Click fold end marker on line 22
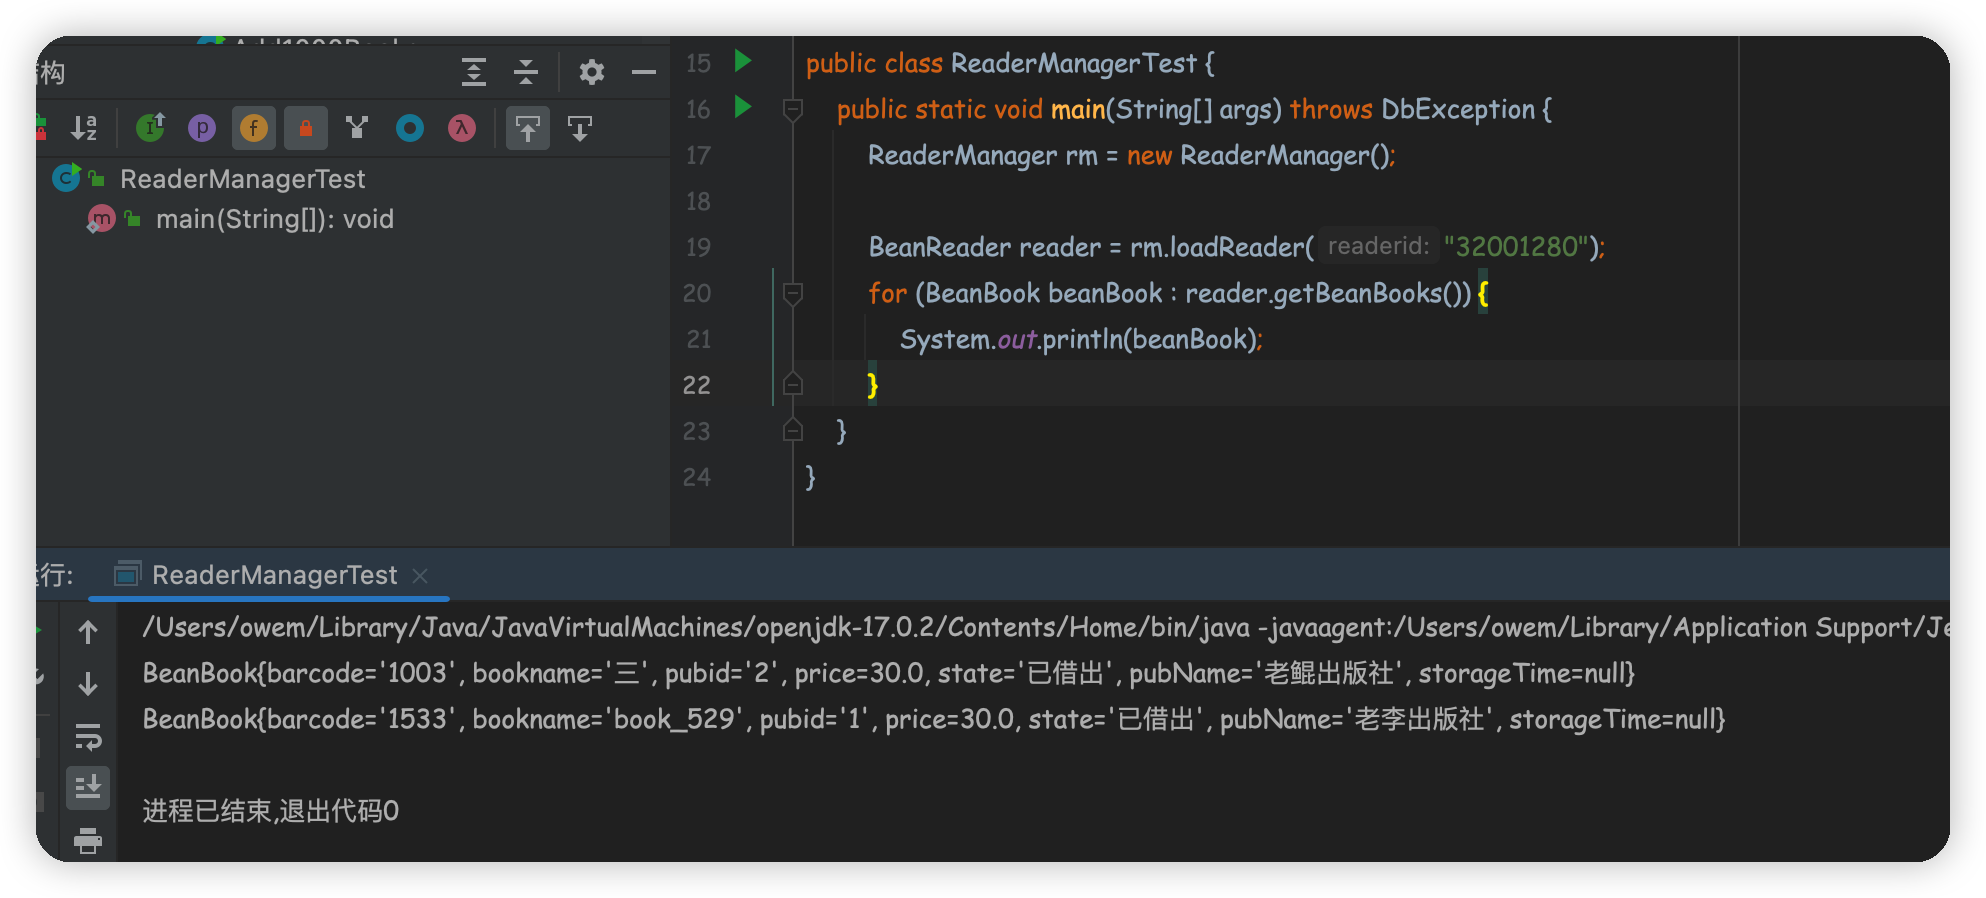The image size is (1986, 898). 793,384
